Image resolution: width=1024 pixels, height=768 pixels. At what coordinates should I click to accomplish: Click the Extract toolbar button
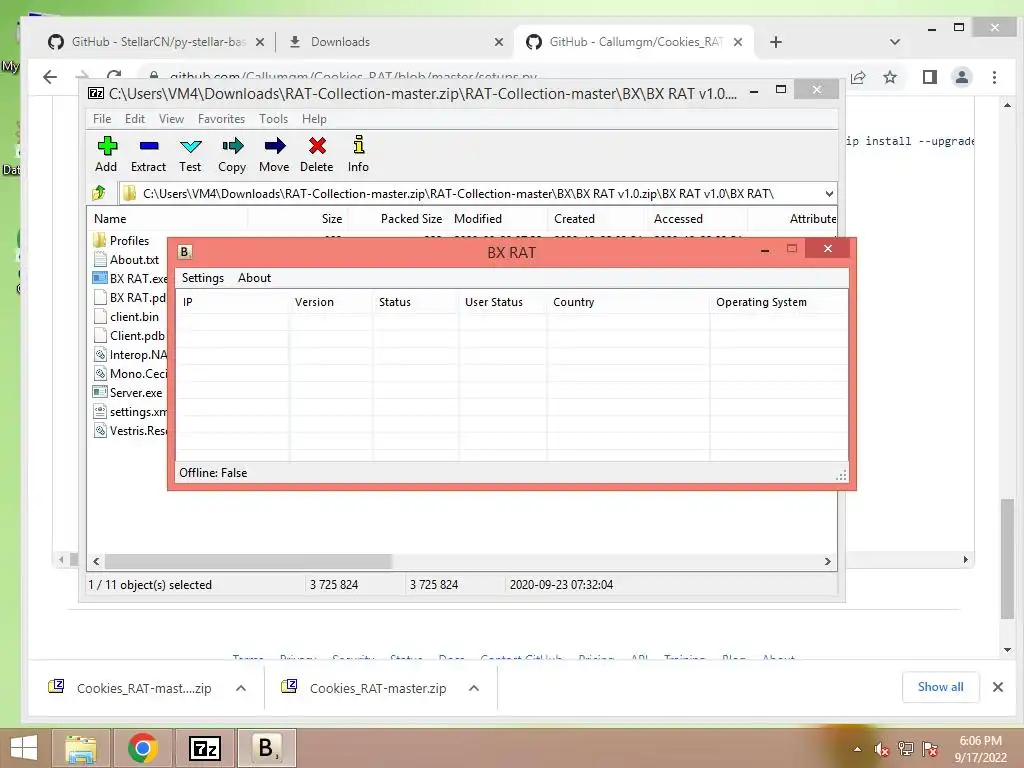[148, 155]
